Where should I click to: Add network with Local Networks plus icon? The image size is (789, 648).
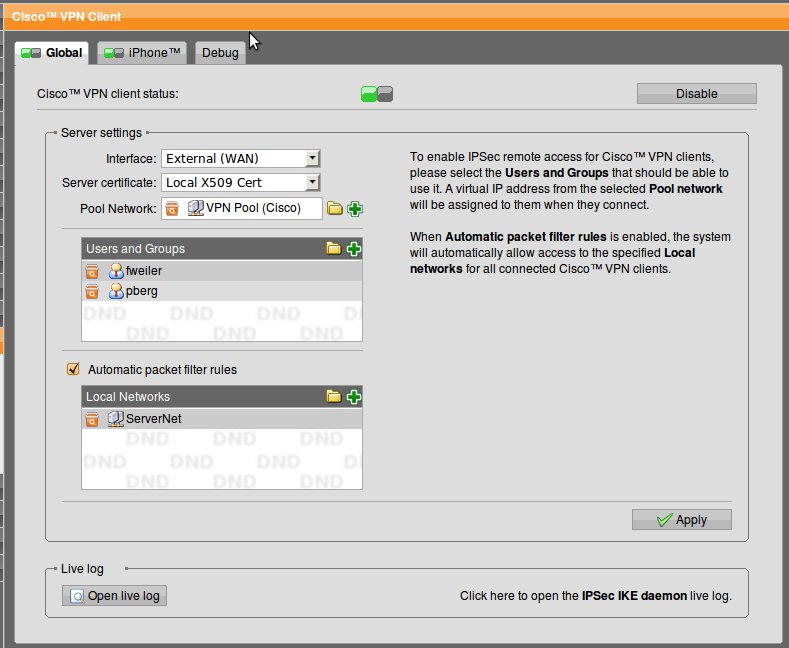click(354, 397)
